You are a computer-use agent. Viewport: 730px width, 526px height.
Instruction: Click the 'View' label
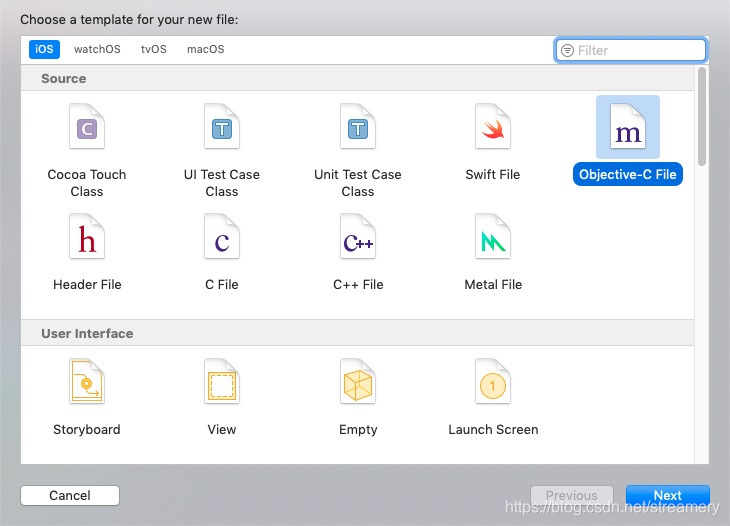(x=222, y=429)
